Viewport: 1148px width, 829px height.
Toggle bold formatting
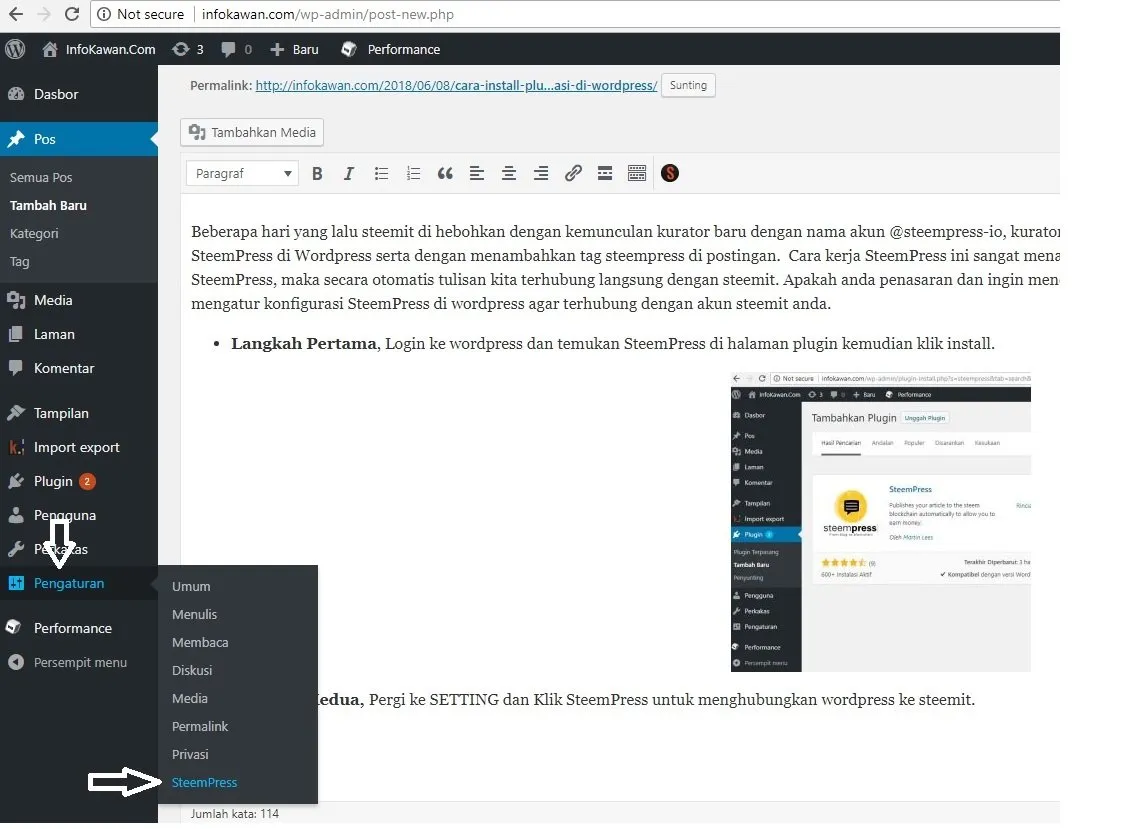click(x=317, y=174)
